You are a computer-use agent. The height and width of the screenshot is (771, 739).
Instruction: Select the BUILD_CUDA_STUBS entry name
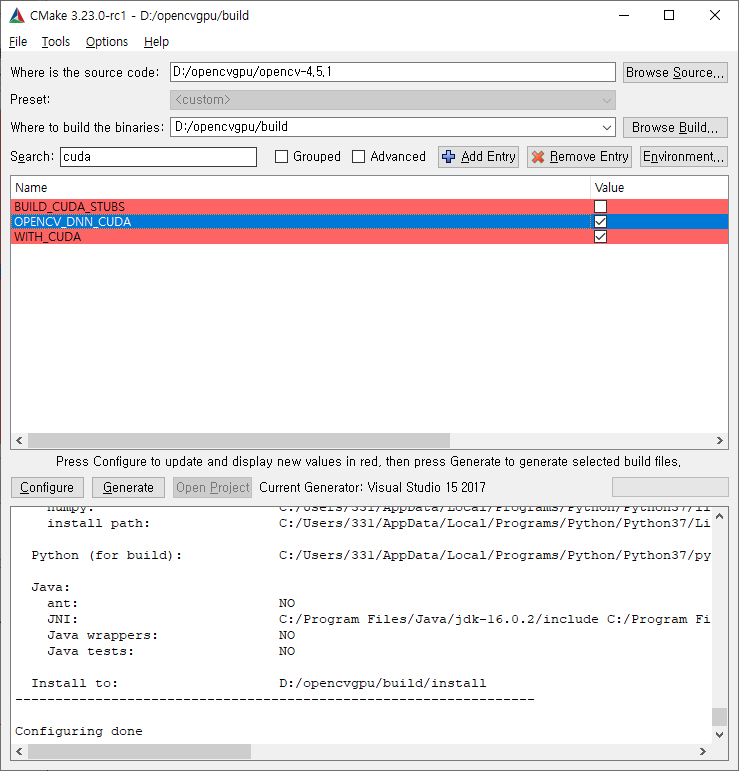[x=69, y=207]
